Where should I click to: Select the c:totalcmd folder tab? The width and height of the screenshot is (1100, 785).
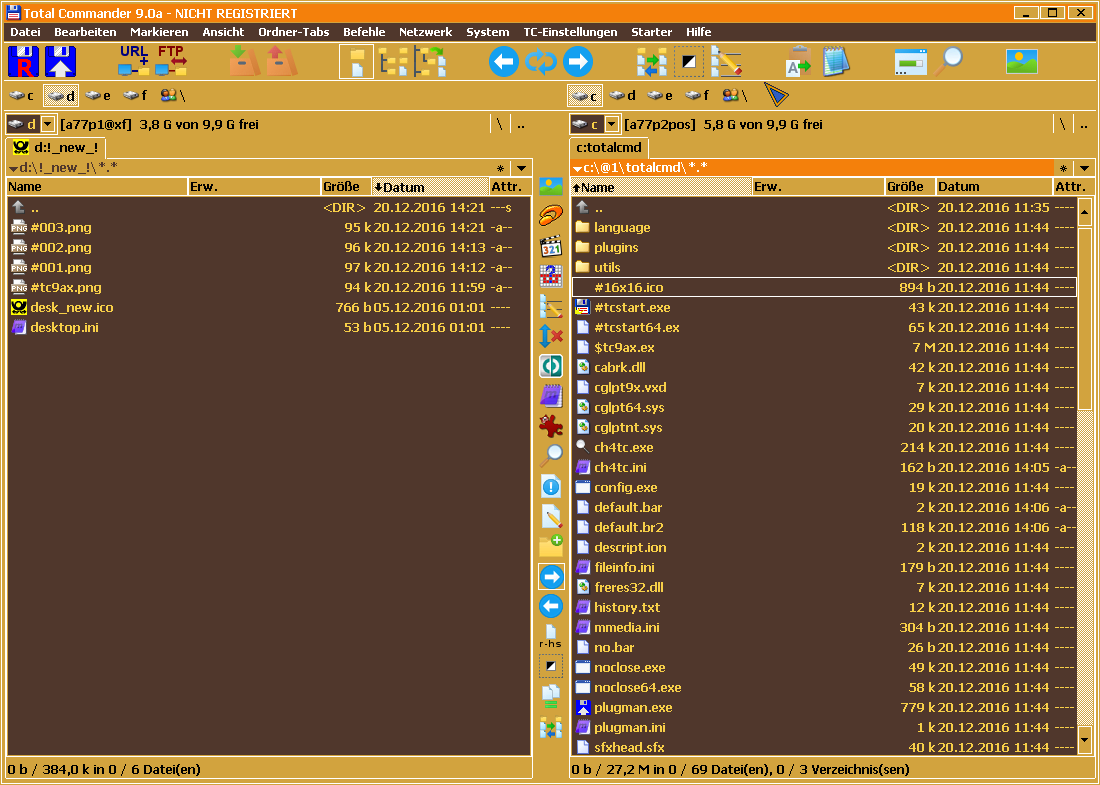[609, 147]
